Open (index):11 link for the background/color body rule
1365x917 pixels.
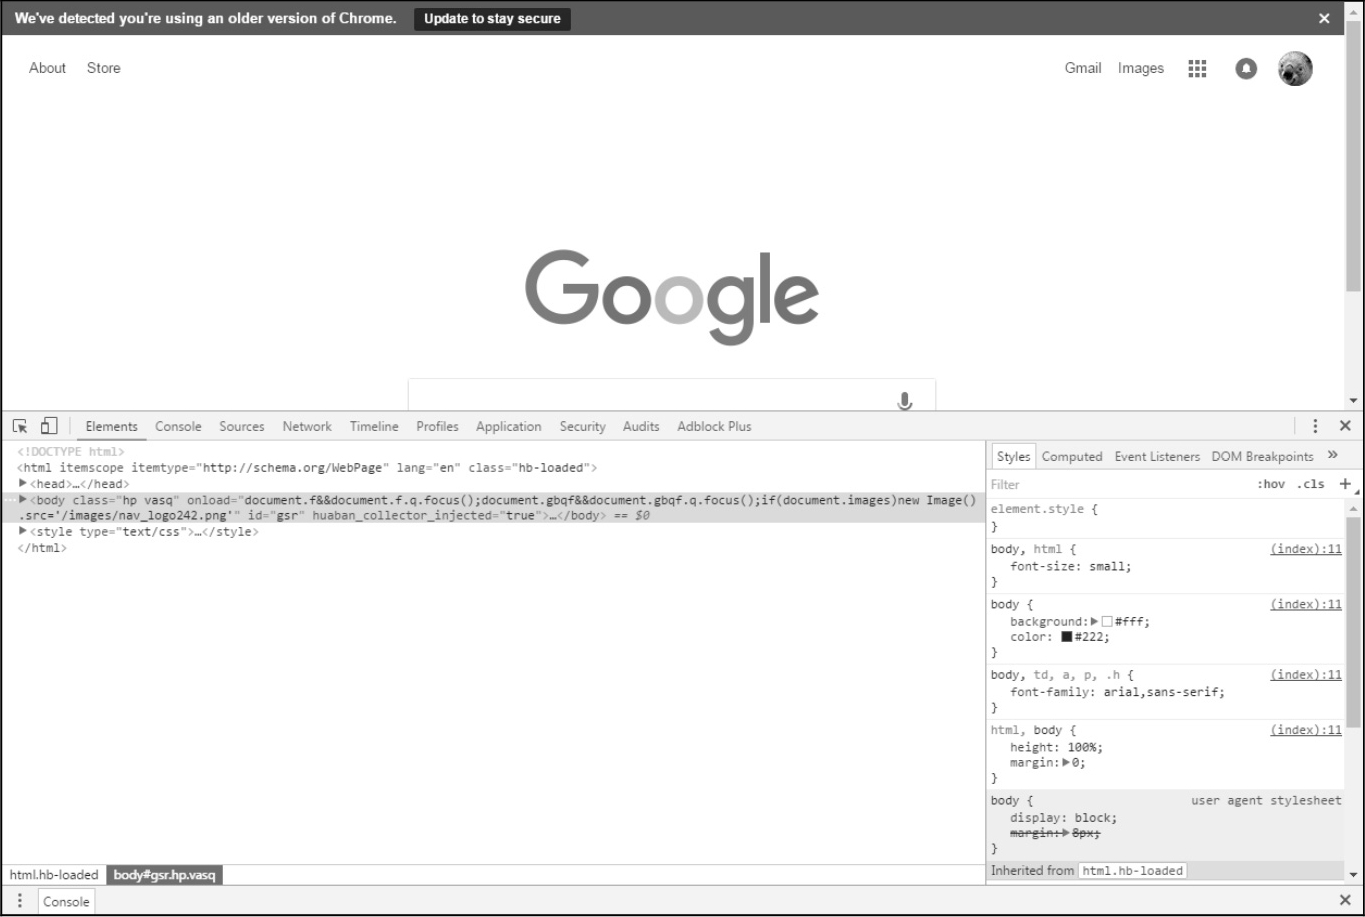click(x=1305, y=604)
